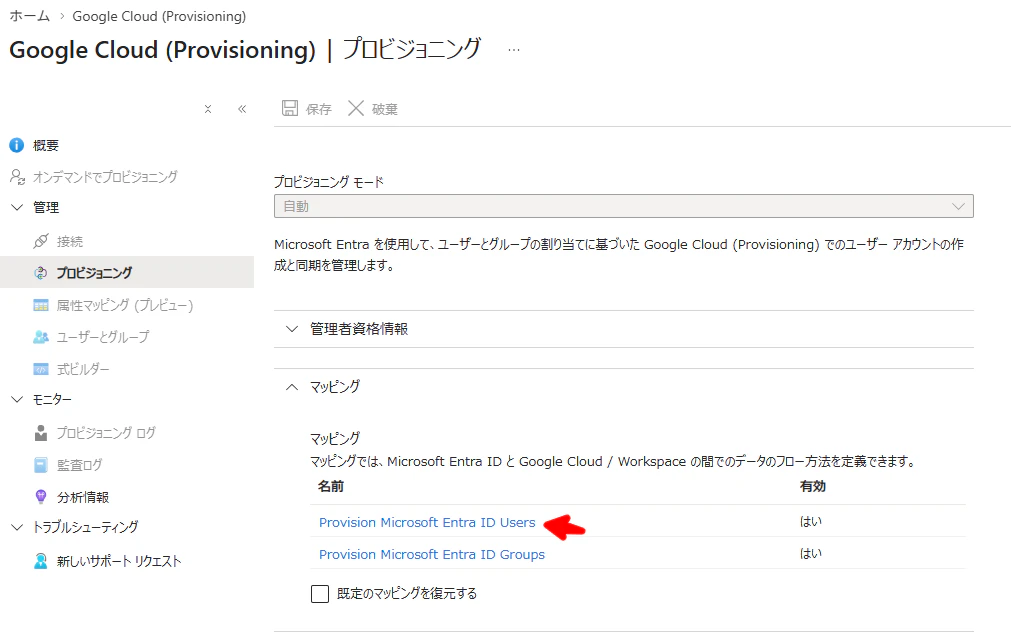
Task: Click はい in the Users mapping row
Action: [810, 521]
